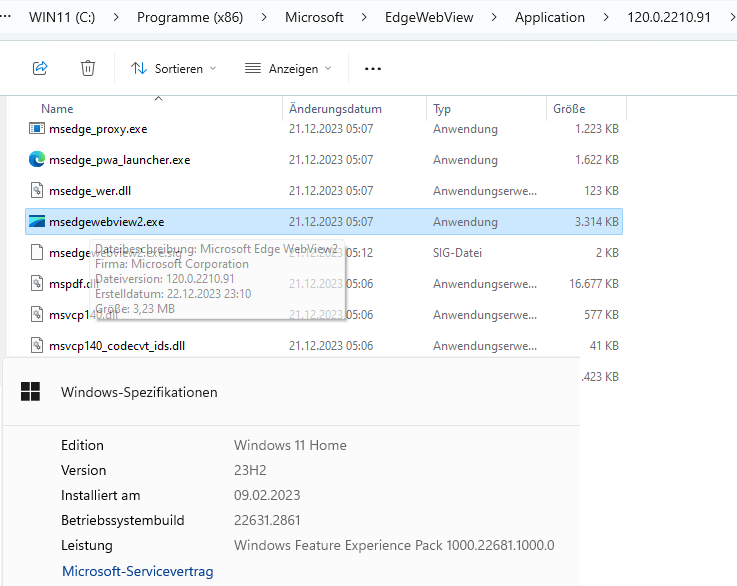Click the msedge_wer.dll file icon

[37, 190]
